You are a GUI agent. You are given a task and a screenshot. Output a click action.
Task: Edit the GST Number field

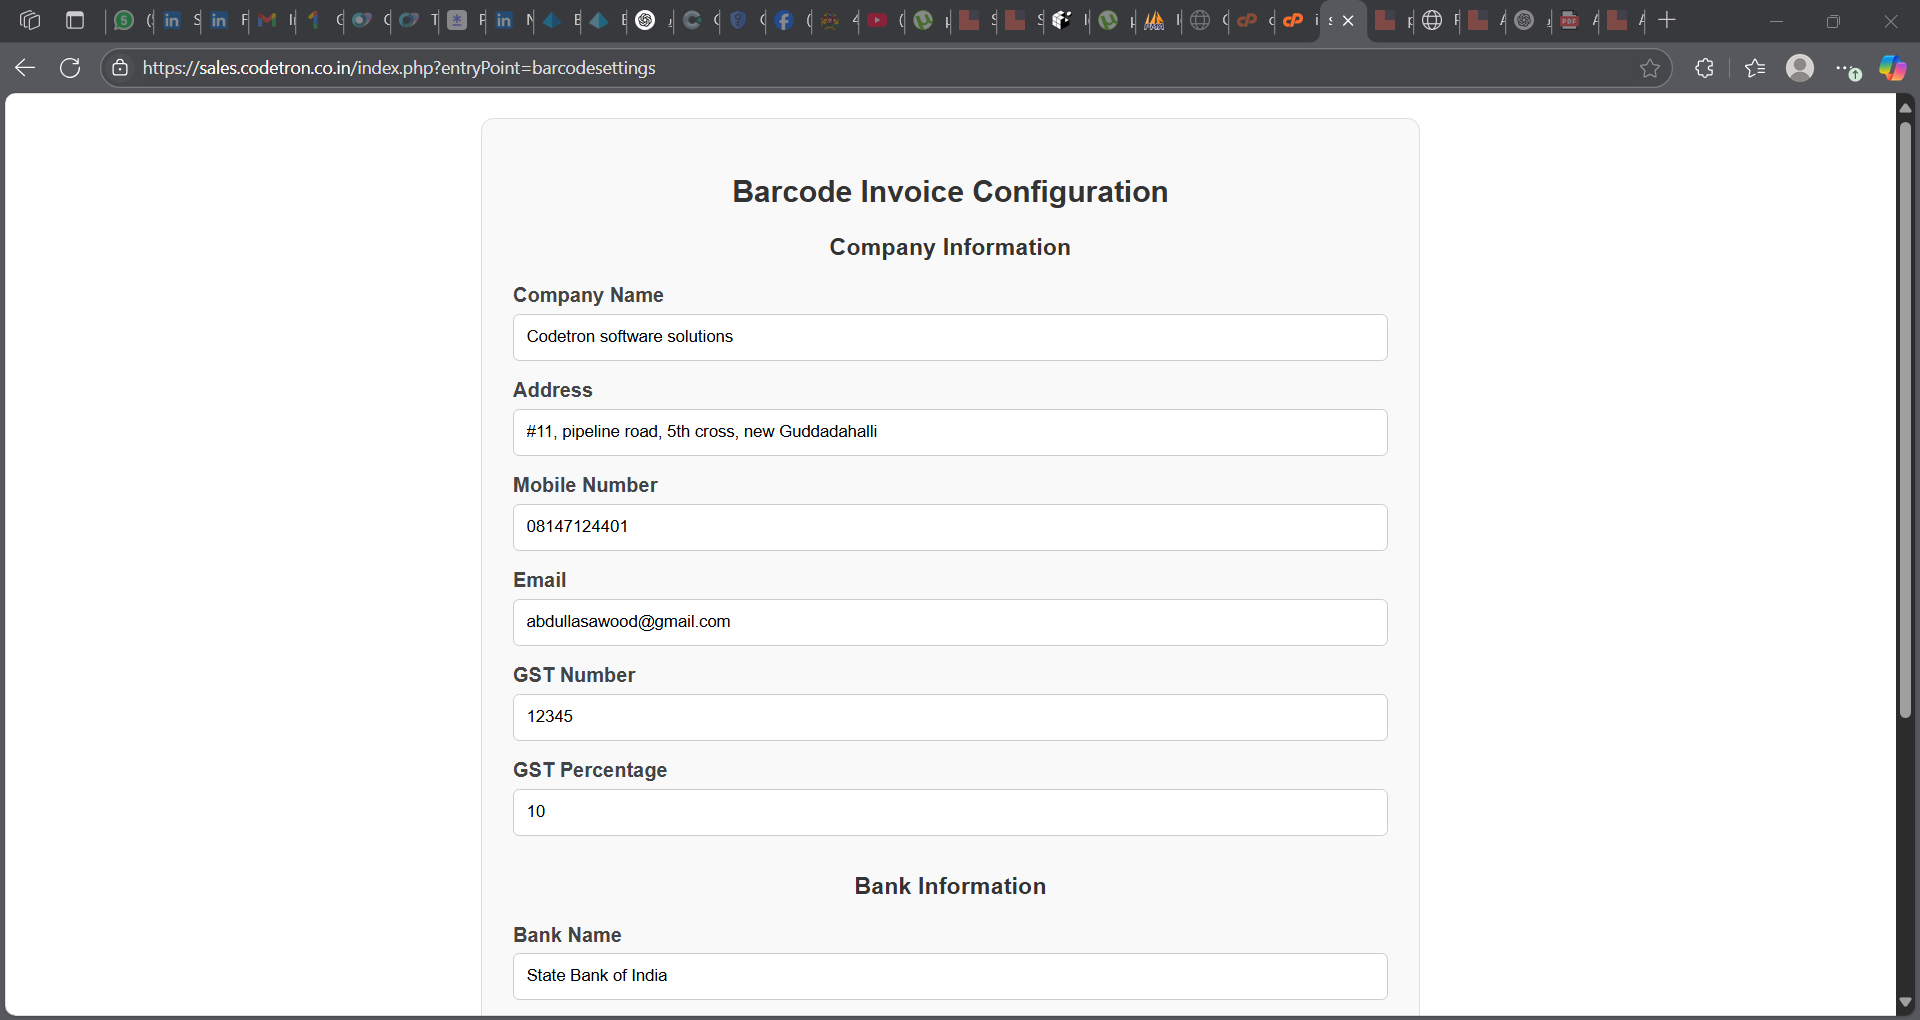point(950,717)
